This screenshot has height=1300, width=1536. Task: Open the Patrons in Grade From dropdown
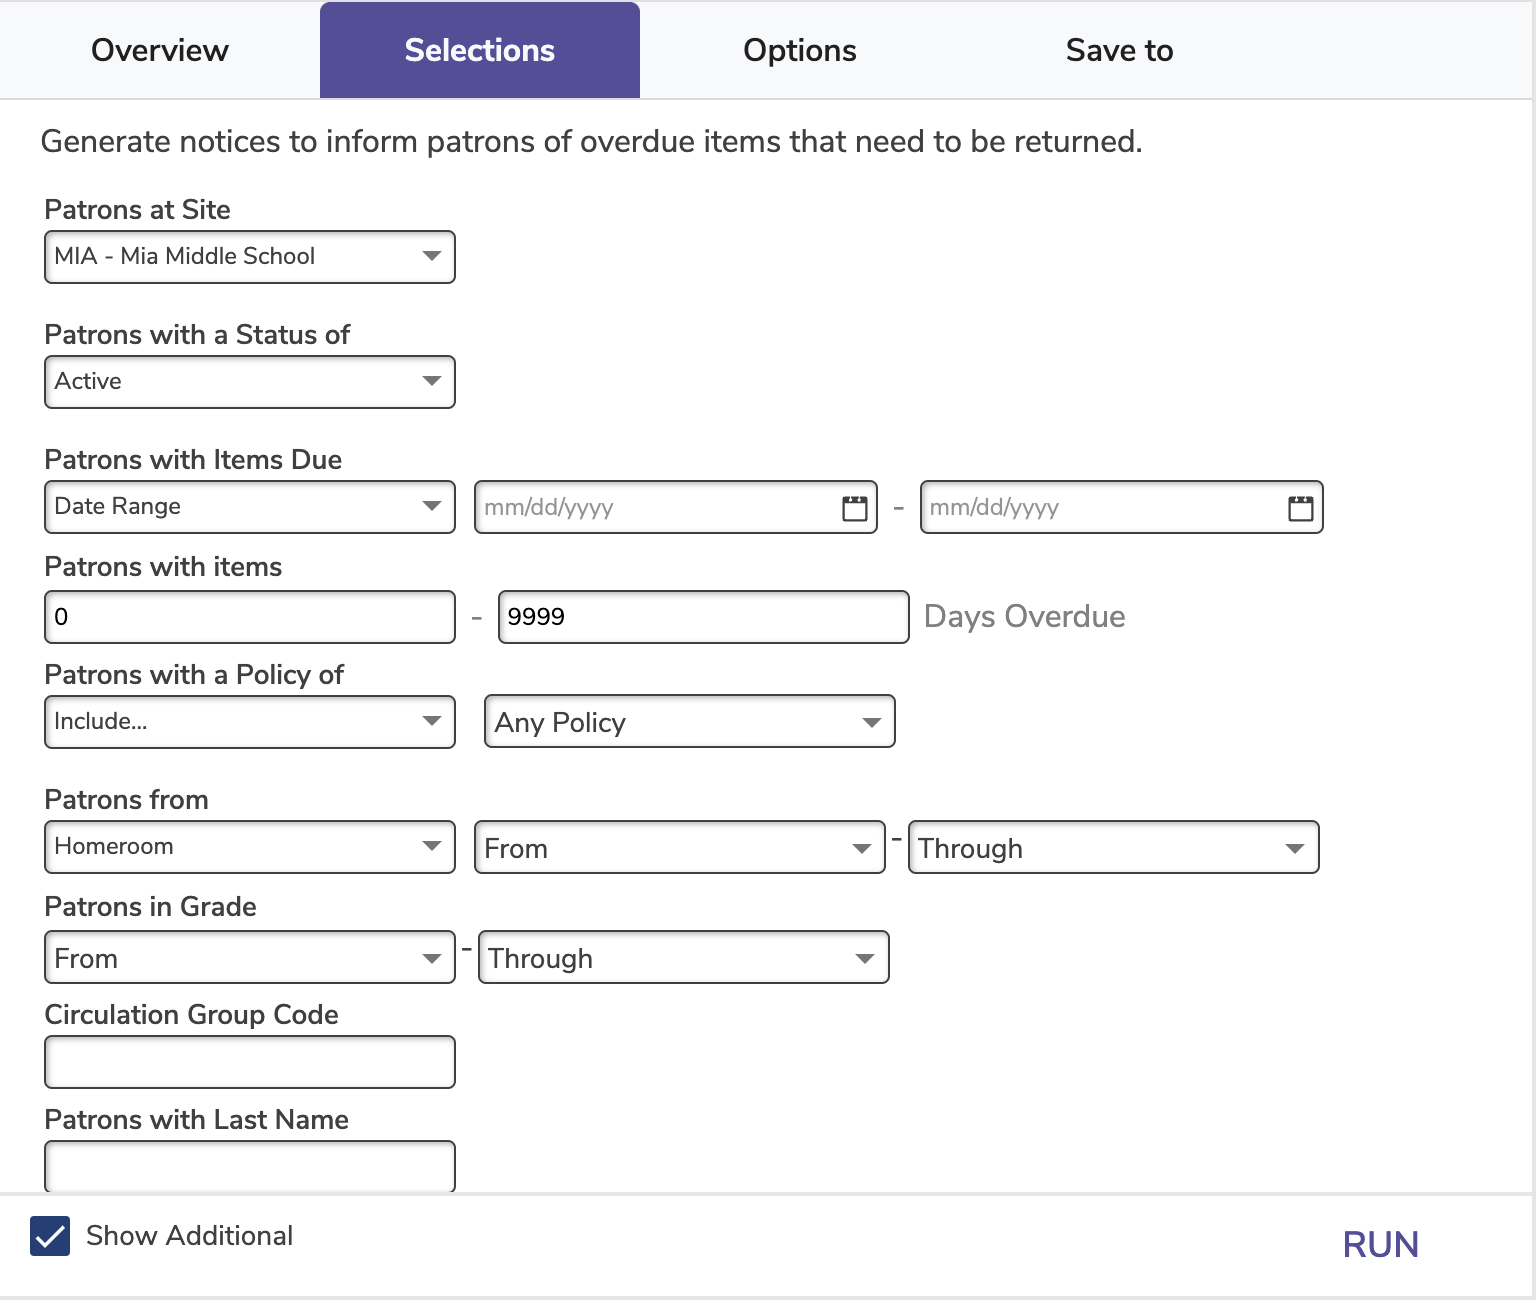tap(250, 958)
